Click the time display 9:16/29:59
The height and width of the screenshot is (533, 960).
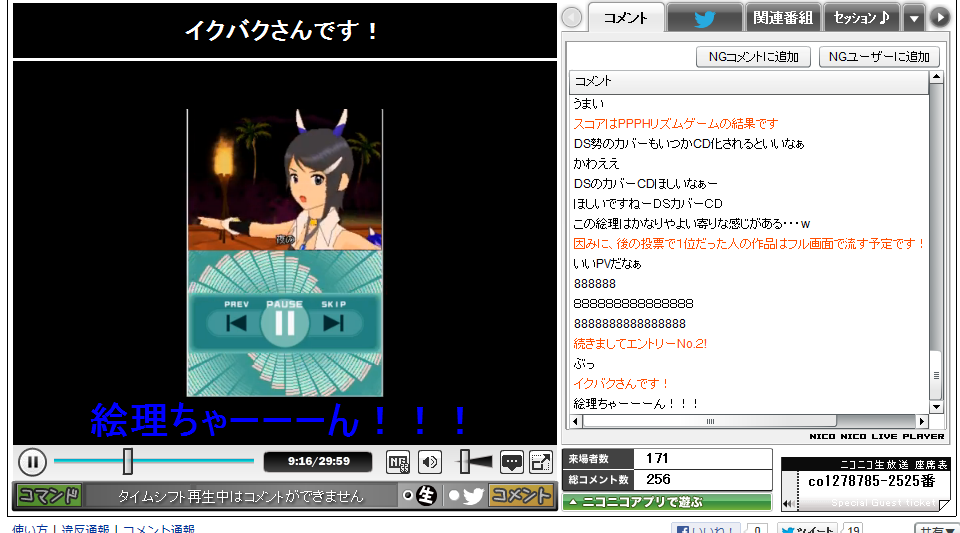(x=318, y=461)
